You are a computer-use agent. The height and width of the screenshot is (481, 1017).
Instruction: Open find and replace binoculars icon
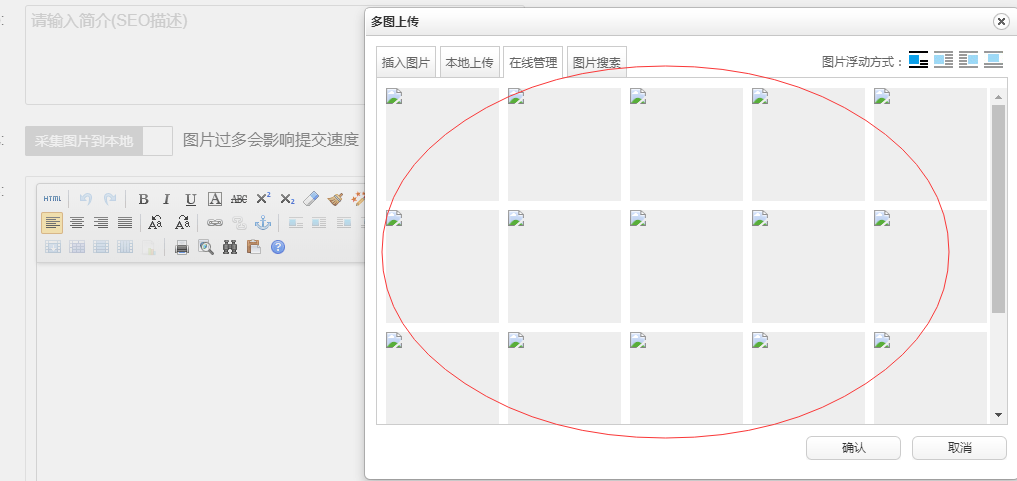[x=230, y=247]
